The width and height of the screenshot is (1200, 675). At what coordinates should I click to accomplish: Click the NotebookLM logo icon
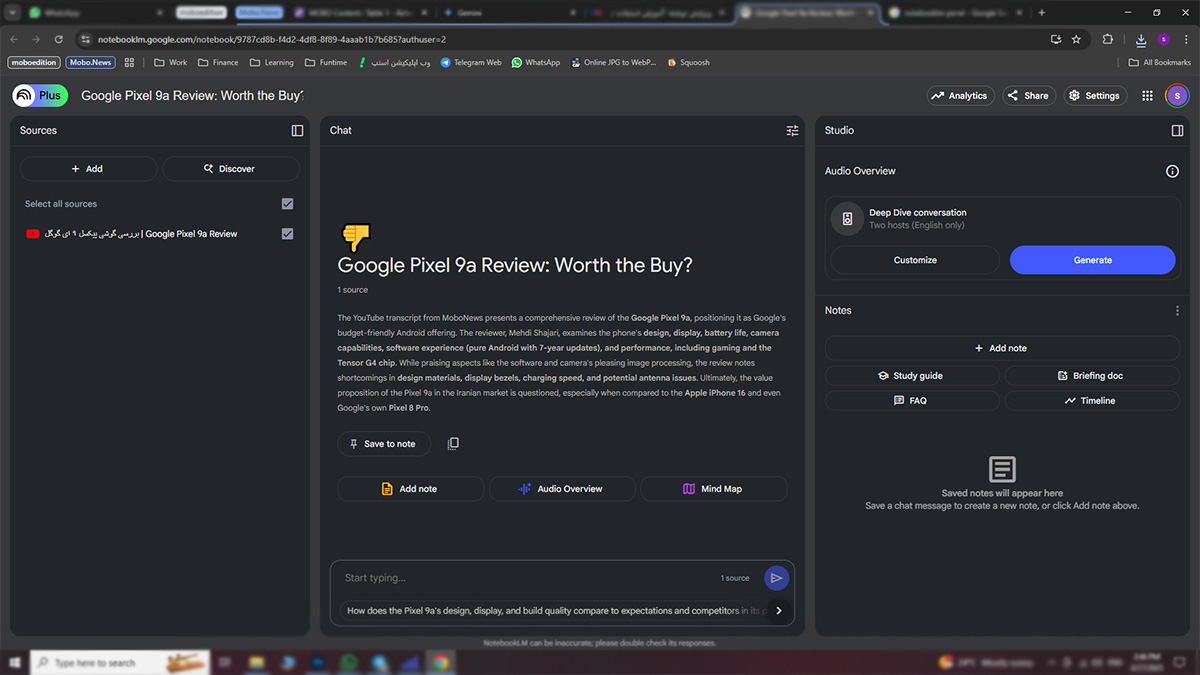(x=23, y=96)
